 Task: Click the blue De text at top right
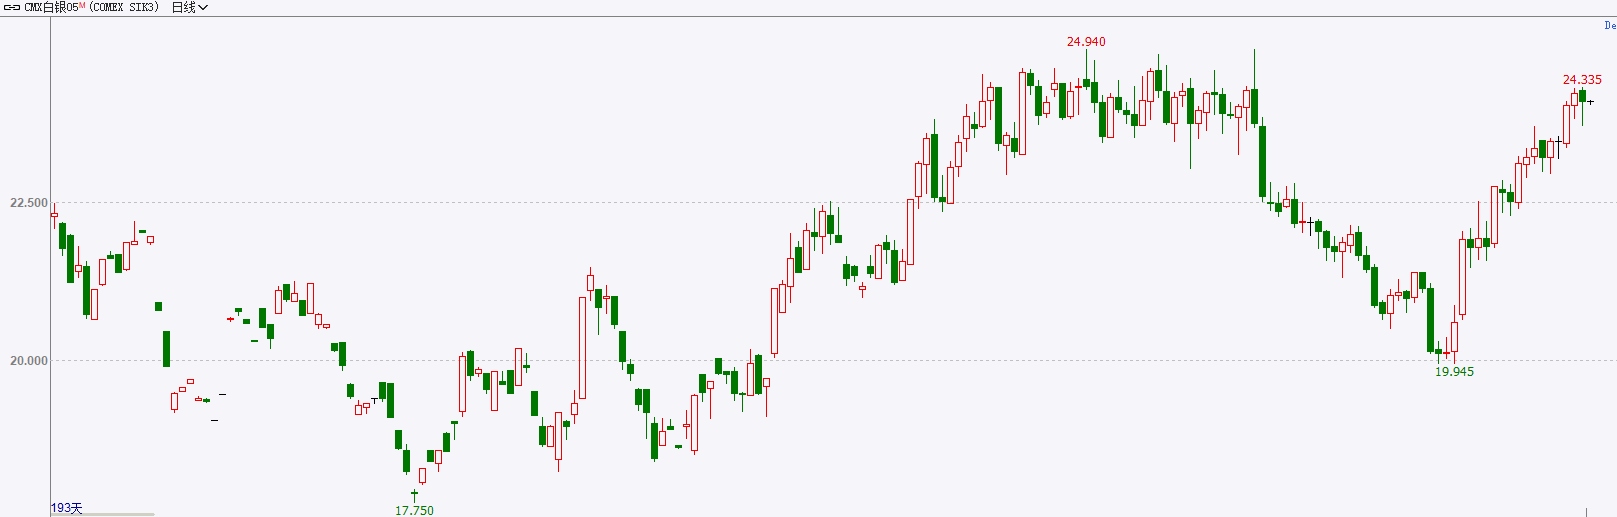click(1610, 25)
